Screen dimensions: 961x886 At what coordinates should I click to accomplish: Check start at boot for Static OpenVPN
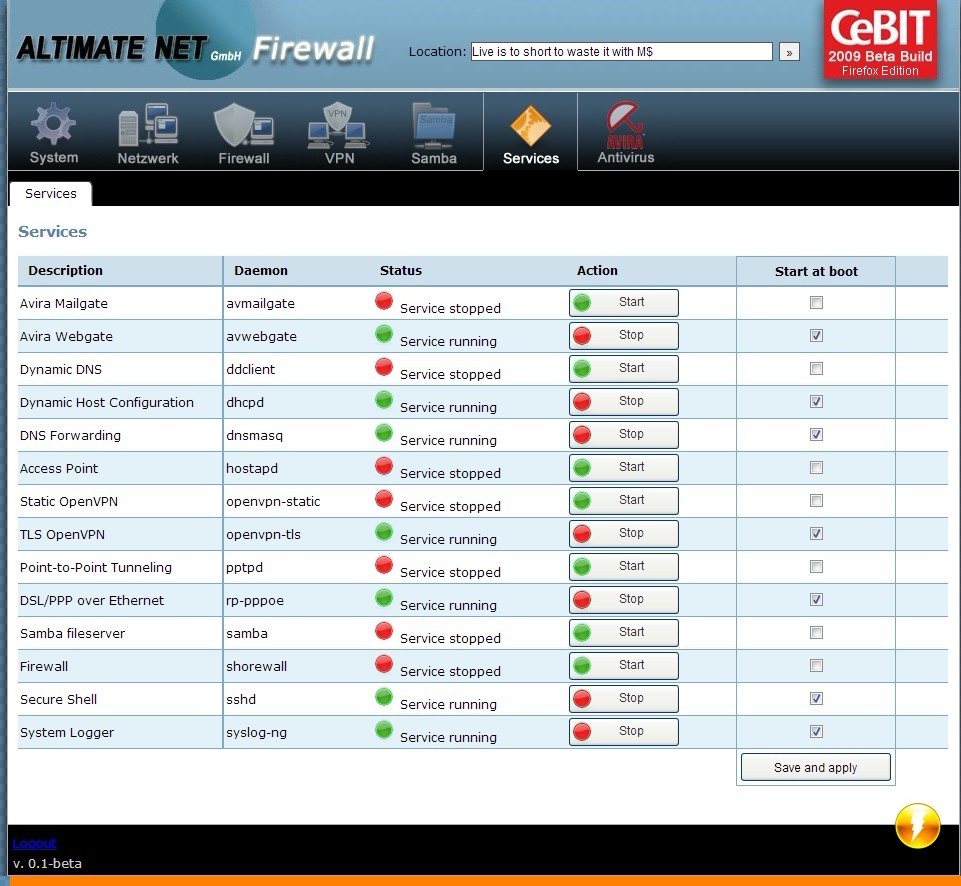[816, 501]
